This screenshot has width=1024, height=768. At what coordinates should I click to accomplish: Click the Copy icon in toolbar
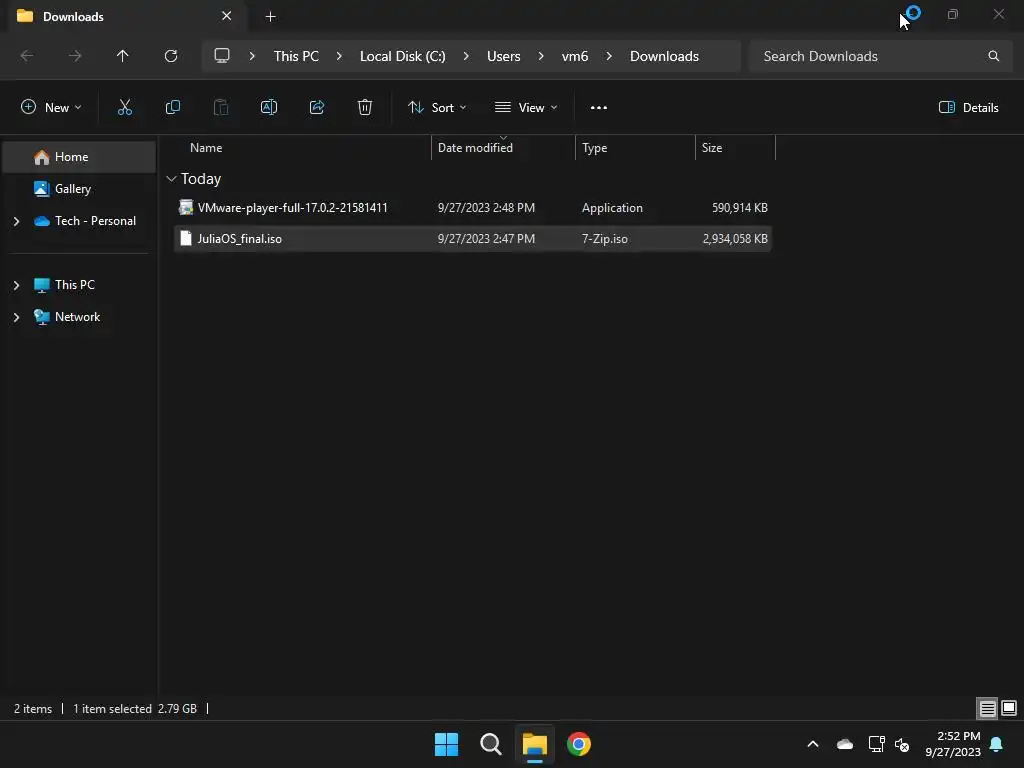coord(172,108)
